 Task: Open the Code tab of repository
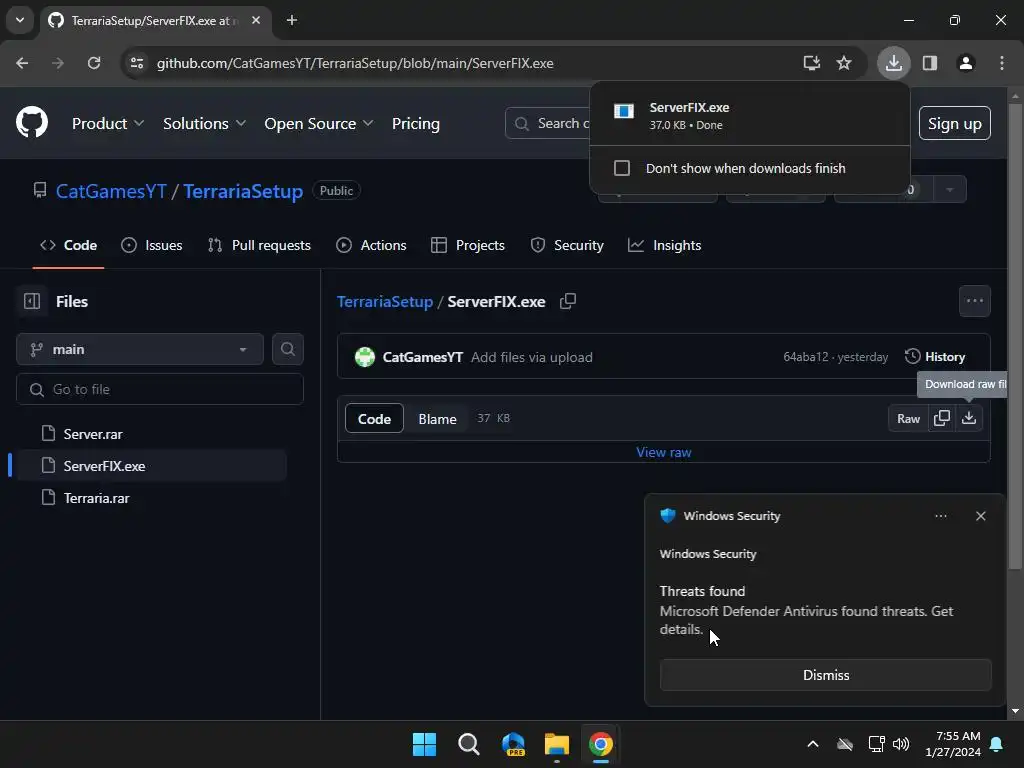tap(69, 246)
